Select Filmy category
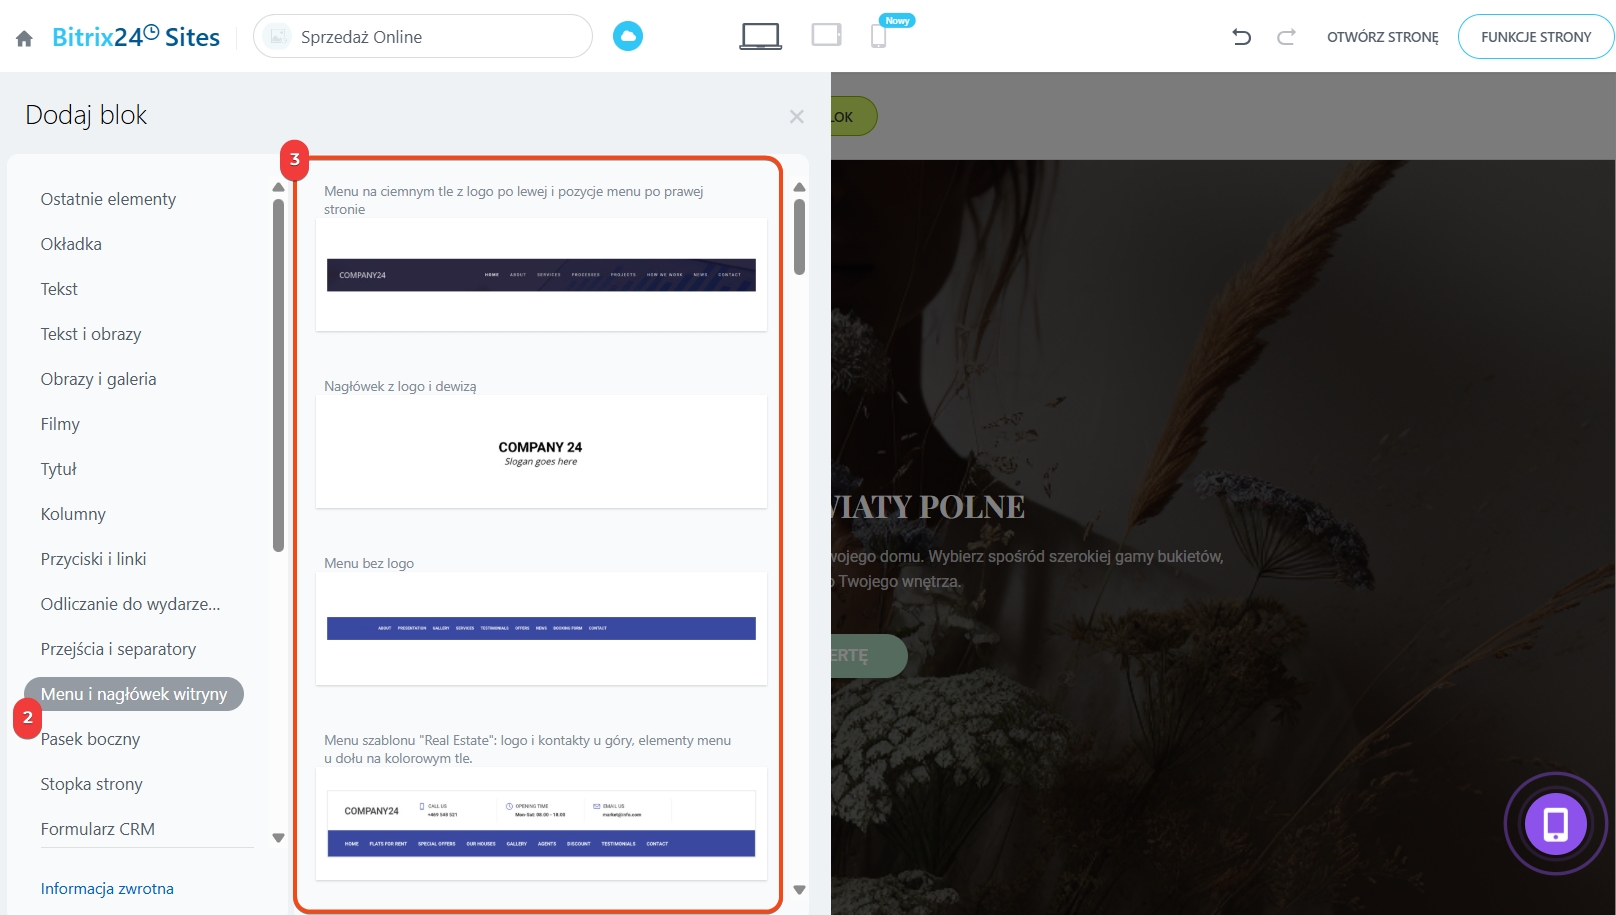The height and width of the screenshot is (915, 1616). point(60,424)
